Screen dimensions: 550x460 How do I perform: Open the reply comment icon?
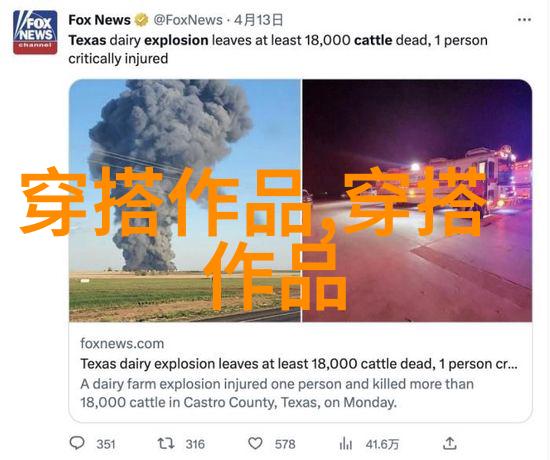pos(77,443)
